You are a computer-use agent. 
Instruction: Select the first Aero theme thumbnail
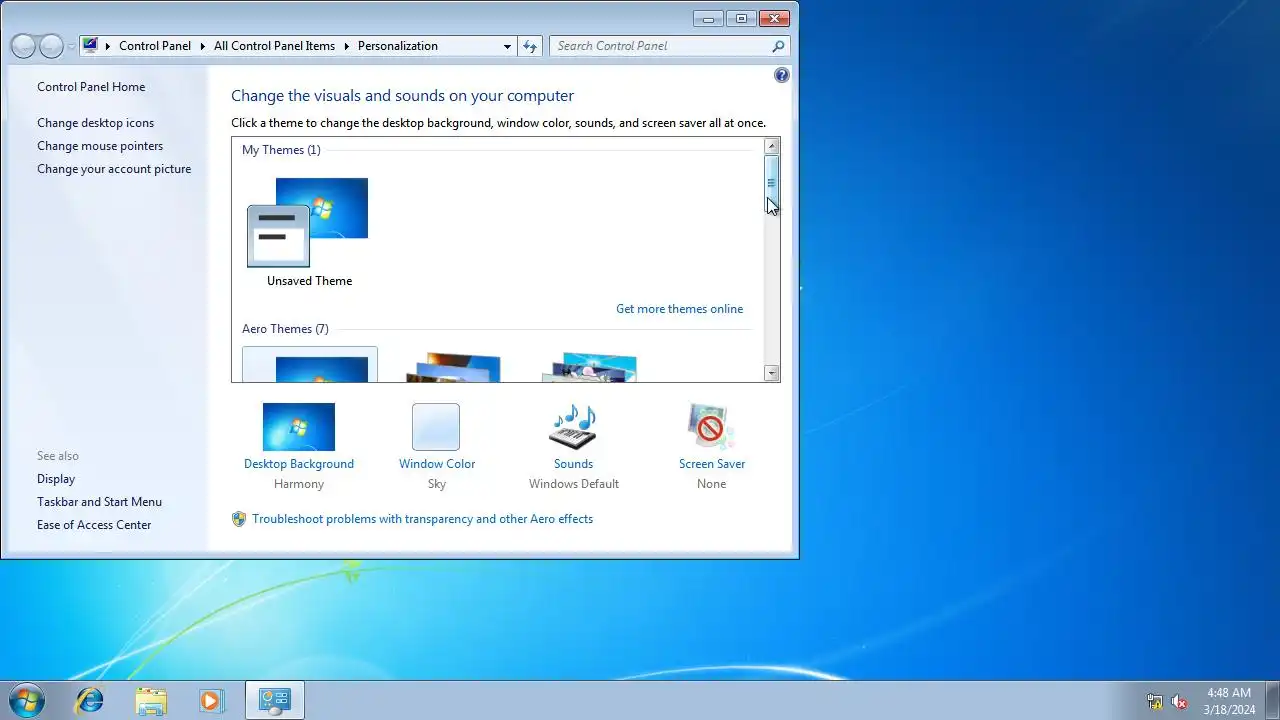tap(310, 364)
